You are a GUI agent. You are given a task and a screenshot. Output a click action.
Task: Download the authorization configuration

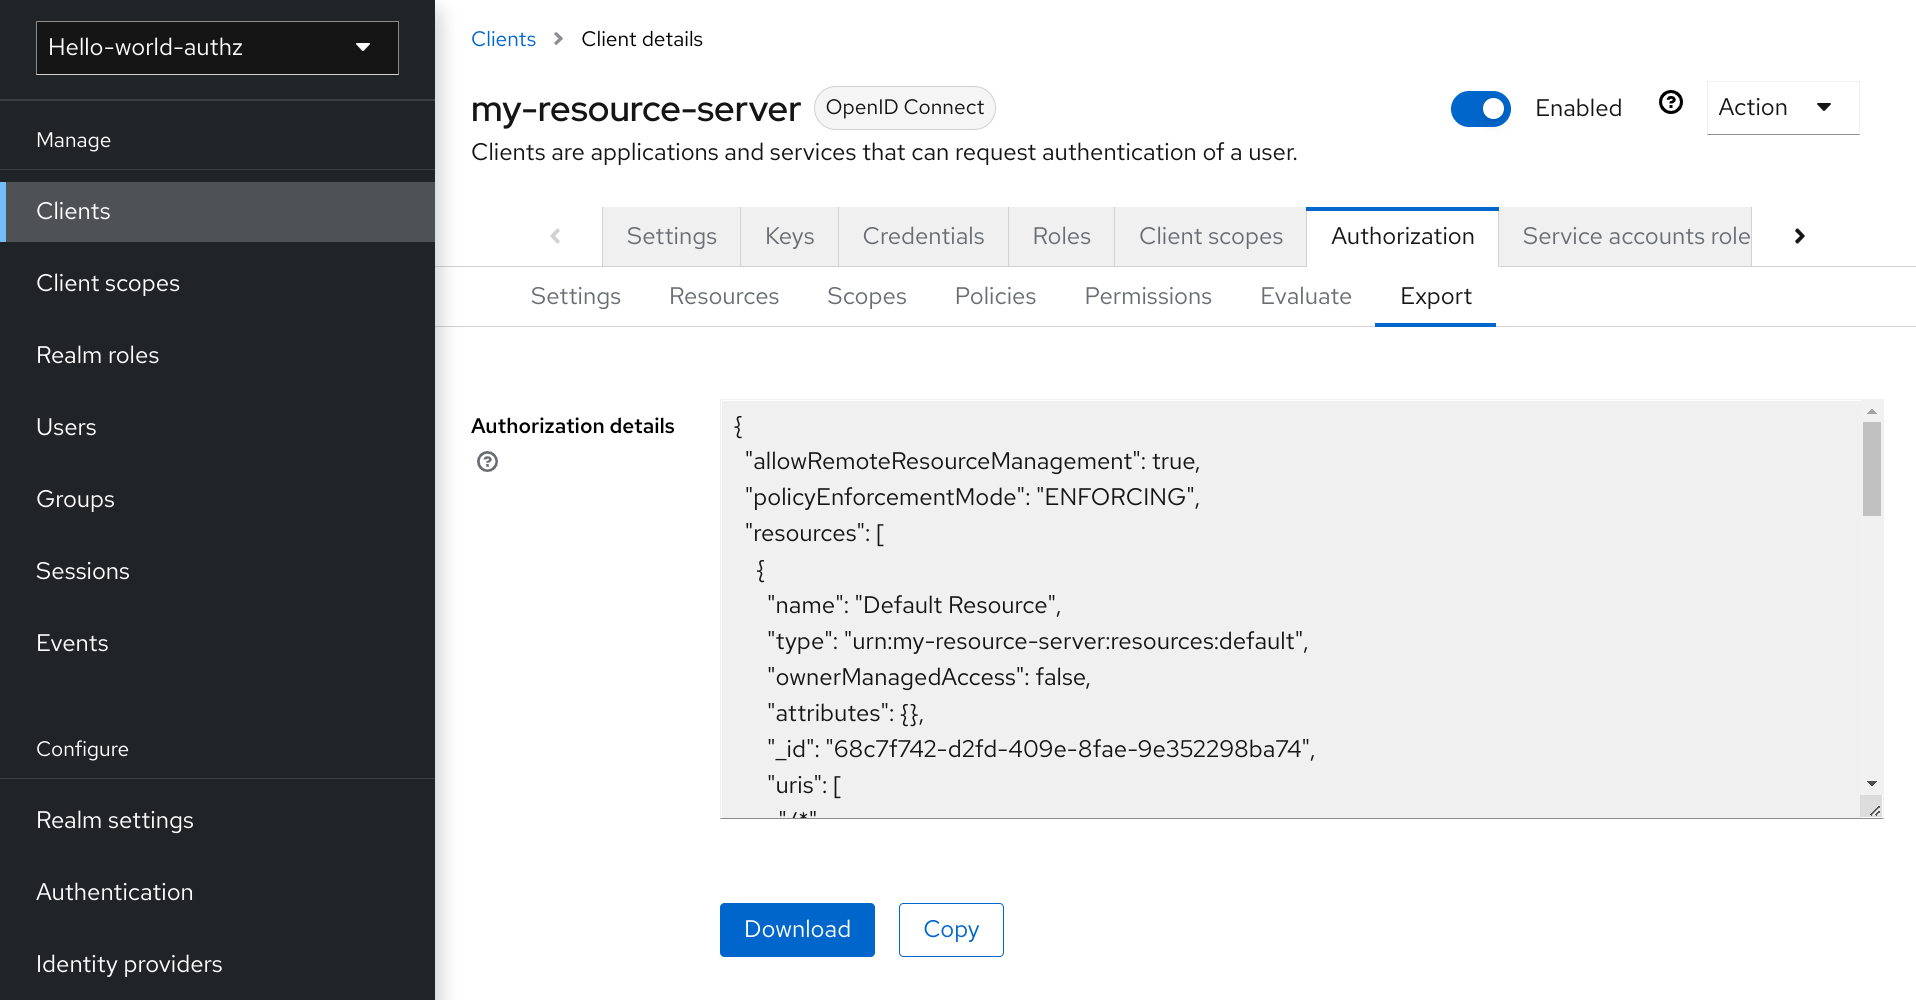[x=796, y=929]
